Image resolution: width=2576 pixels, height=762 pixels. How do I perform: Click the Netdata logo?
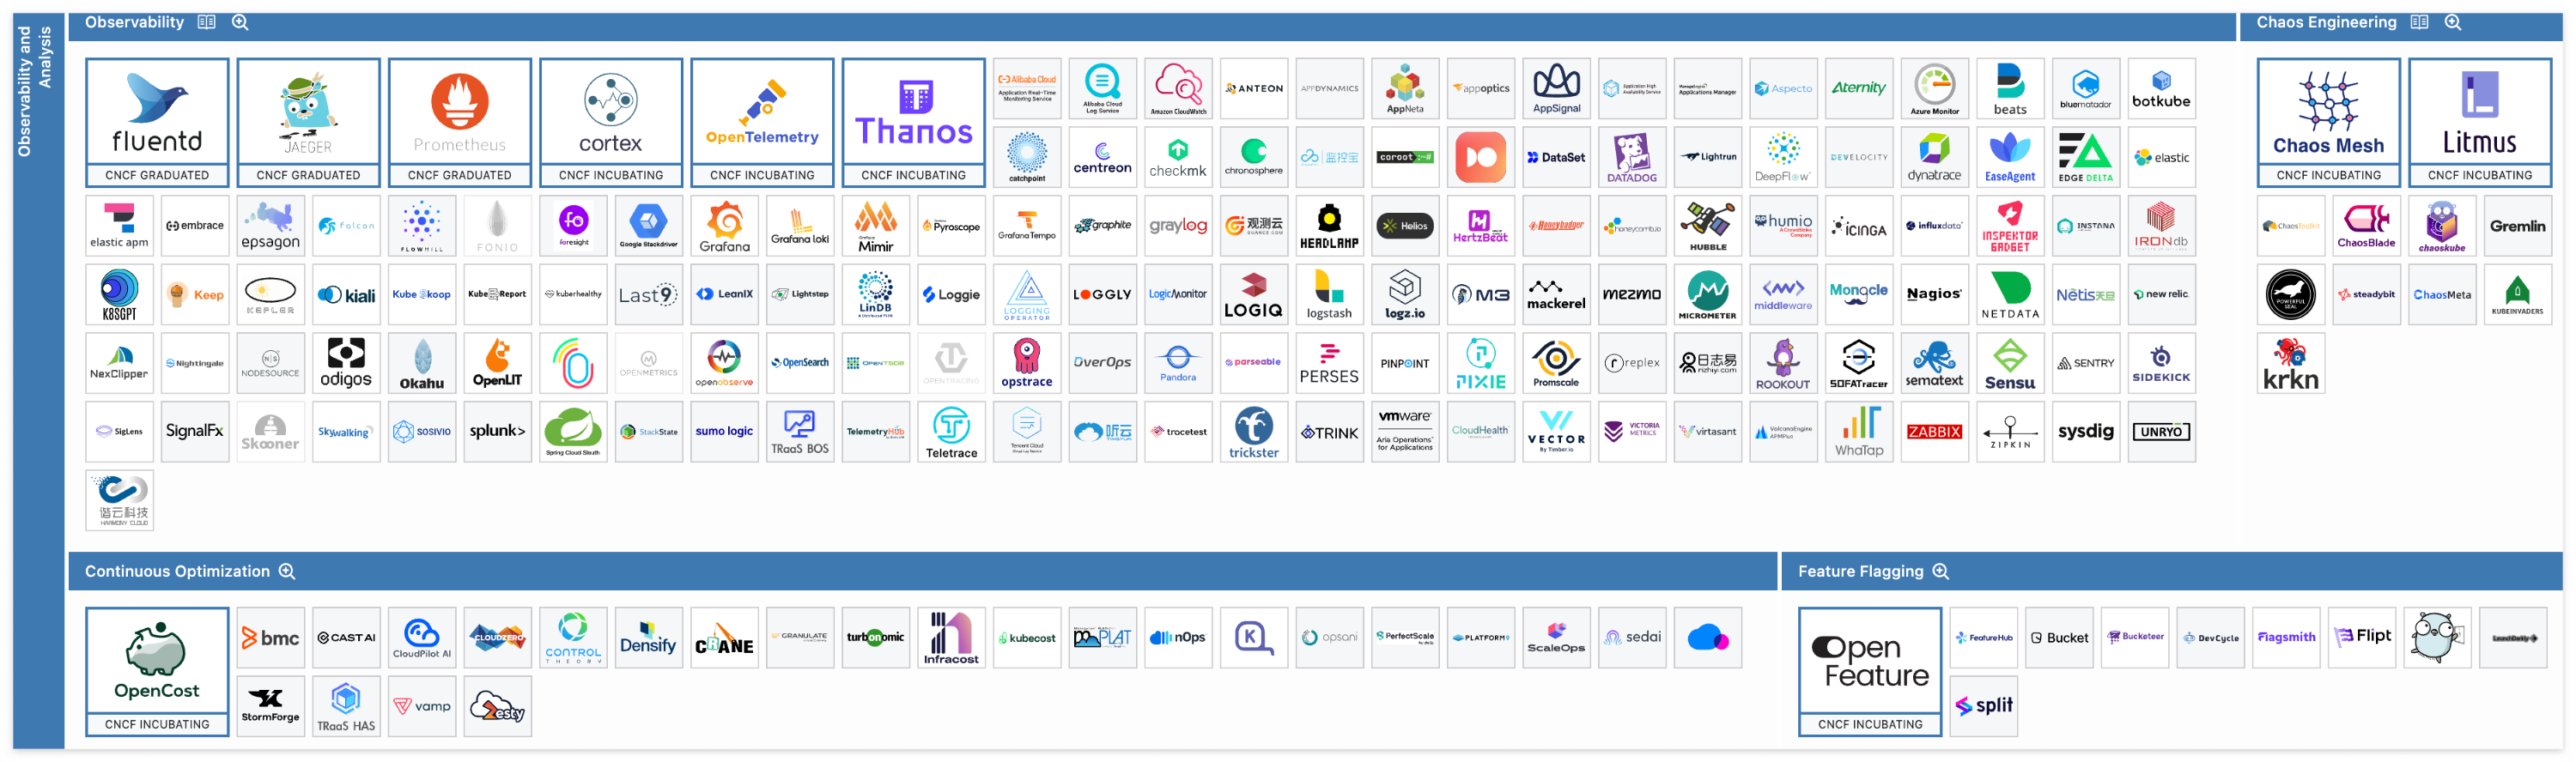[2010, 294]
